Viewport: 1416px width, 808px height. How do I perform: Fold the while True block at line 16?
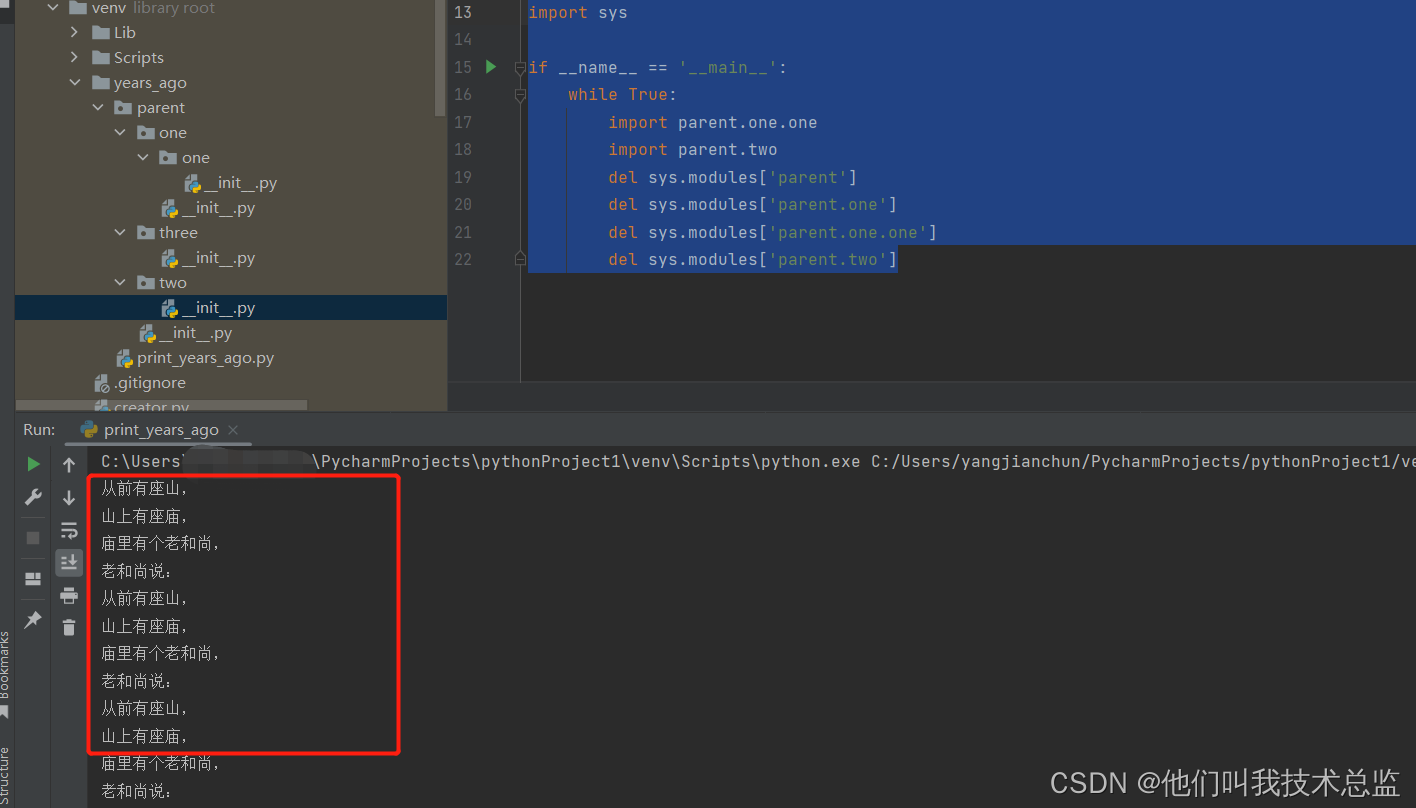click(x=520, y=94)
